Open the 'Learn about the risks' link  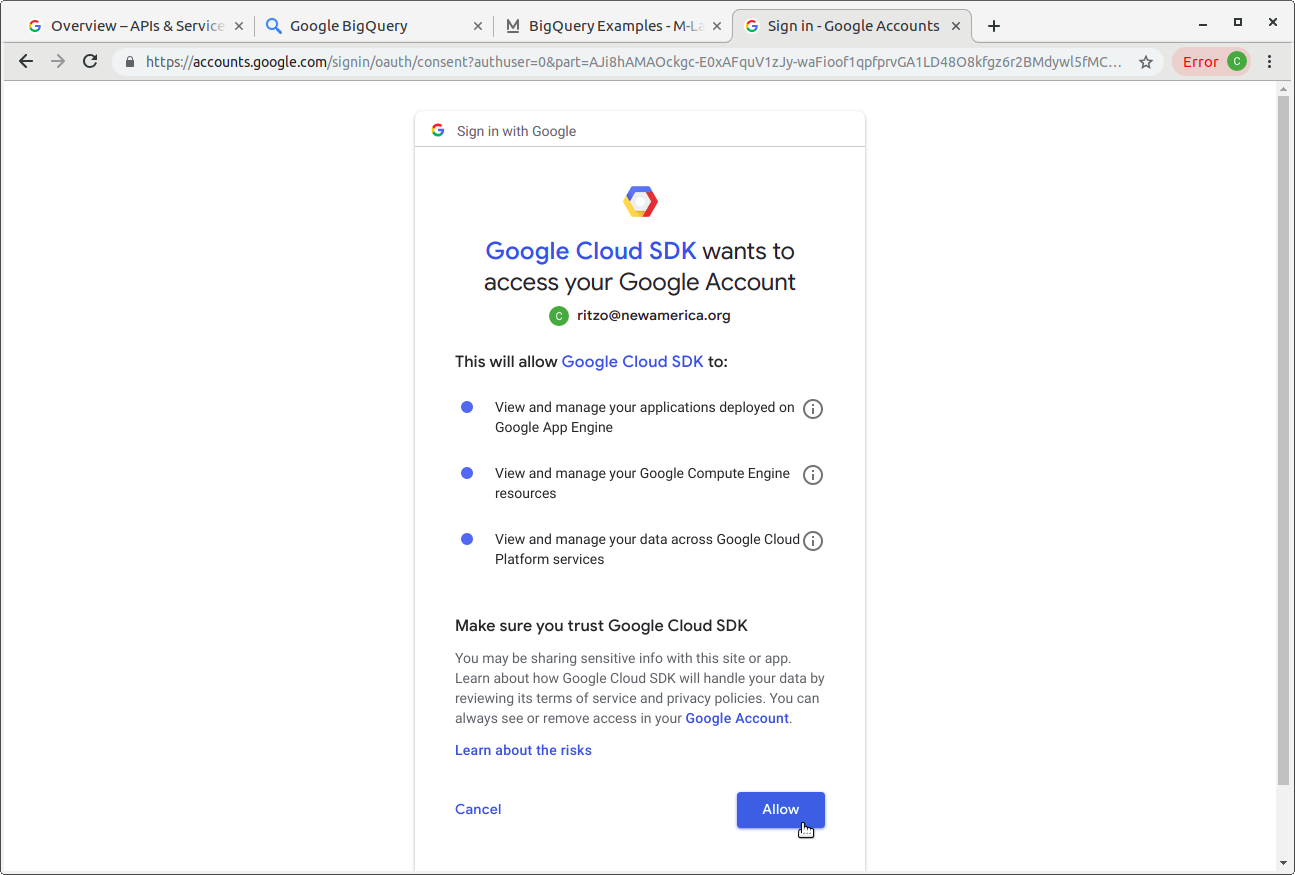pos(523,750)
